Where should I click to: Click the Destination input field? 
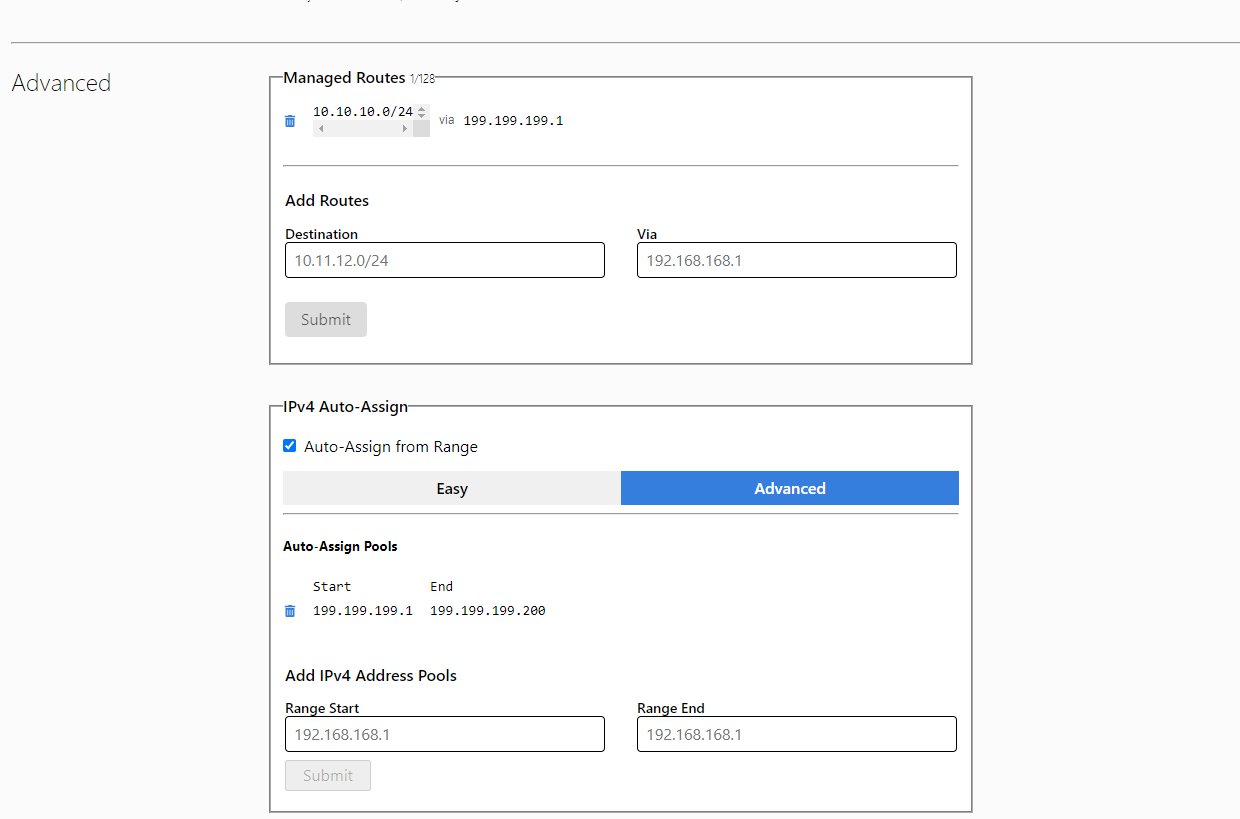(x=445, y=260)
